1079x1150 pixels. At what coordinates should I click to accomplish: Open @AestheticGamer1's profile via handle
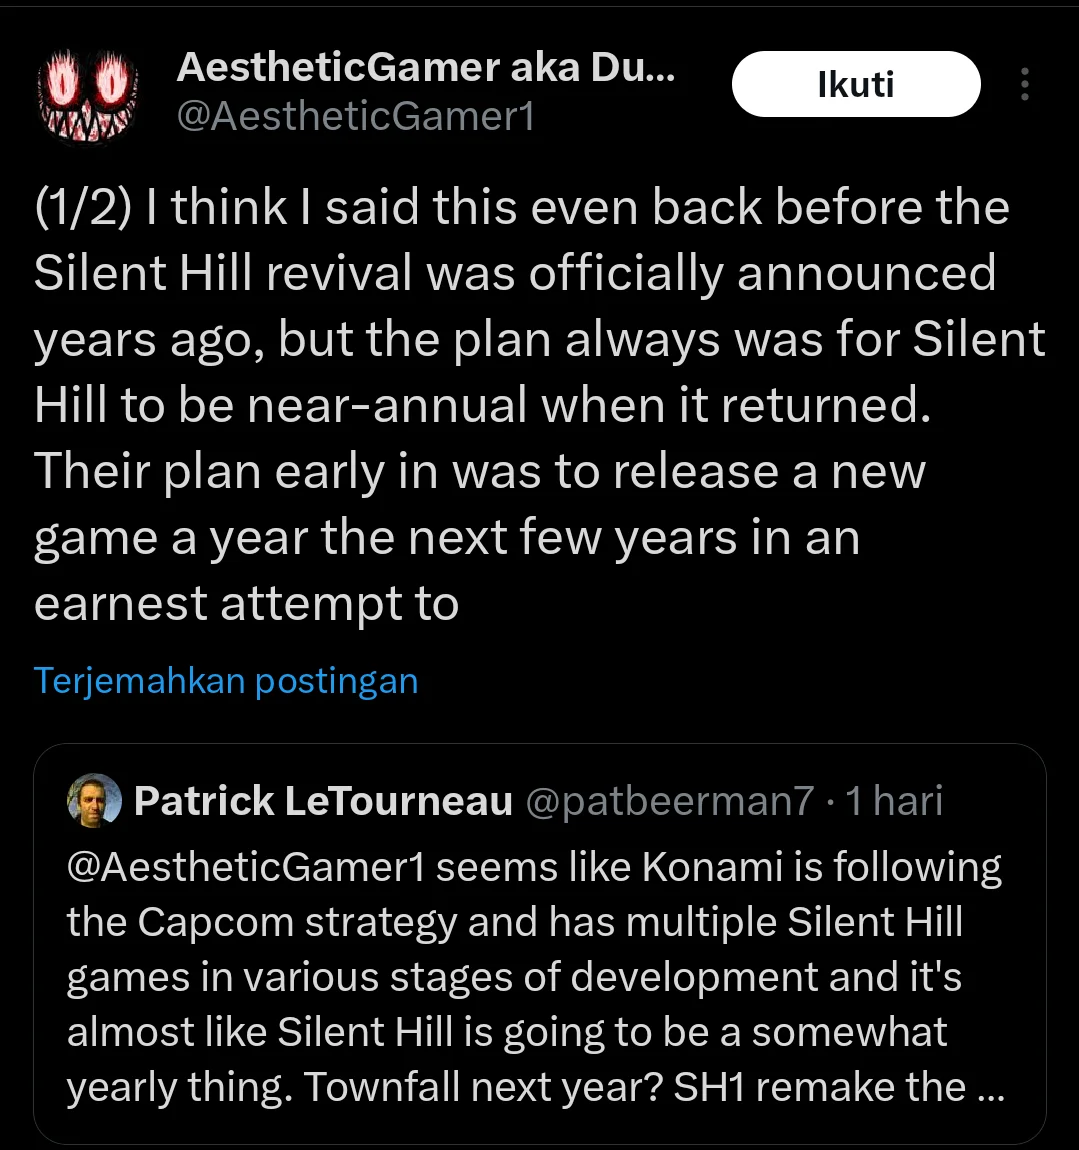357,117
